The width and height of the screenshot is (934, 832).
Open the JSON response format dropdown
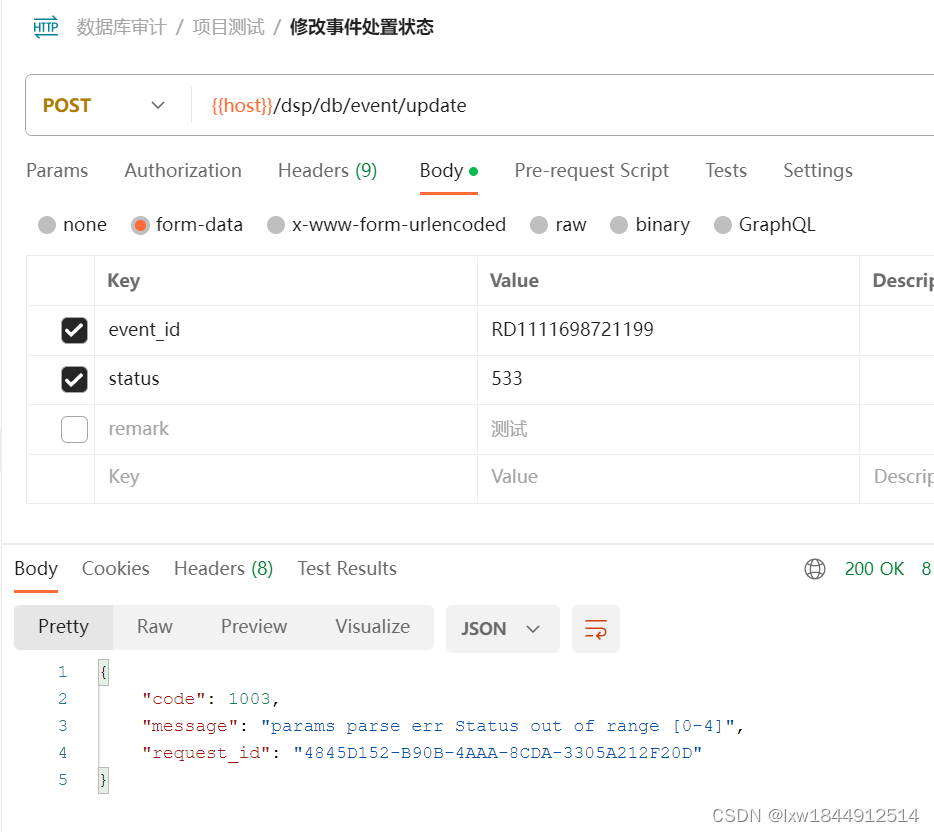(x=502, y=629)
